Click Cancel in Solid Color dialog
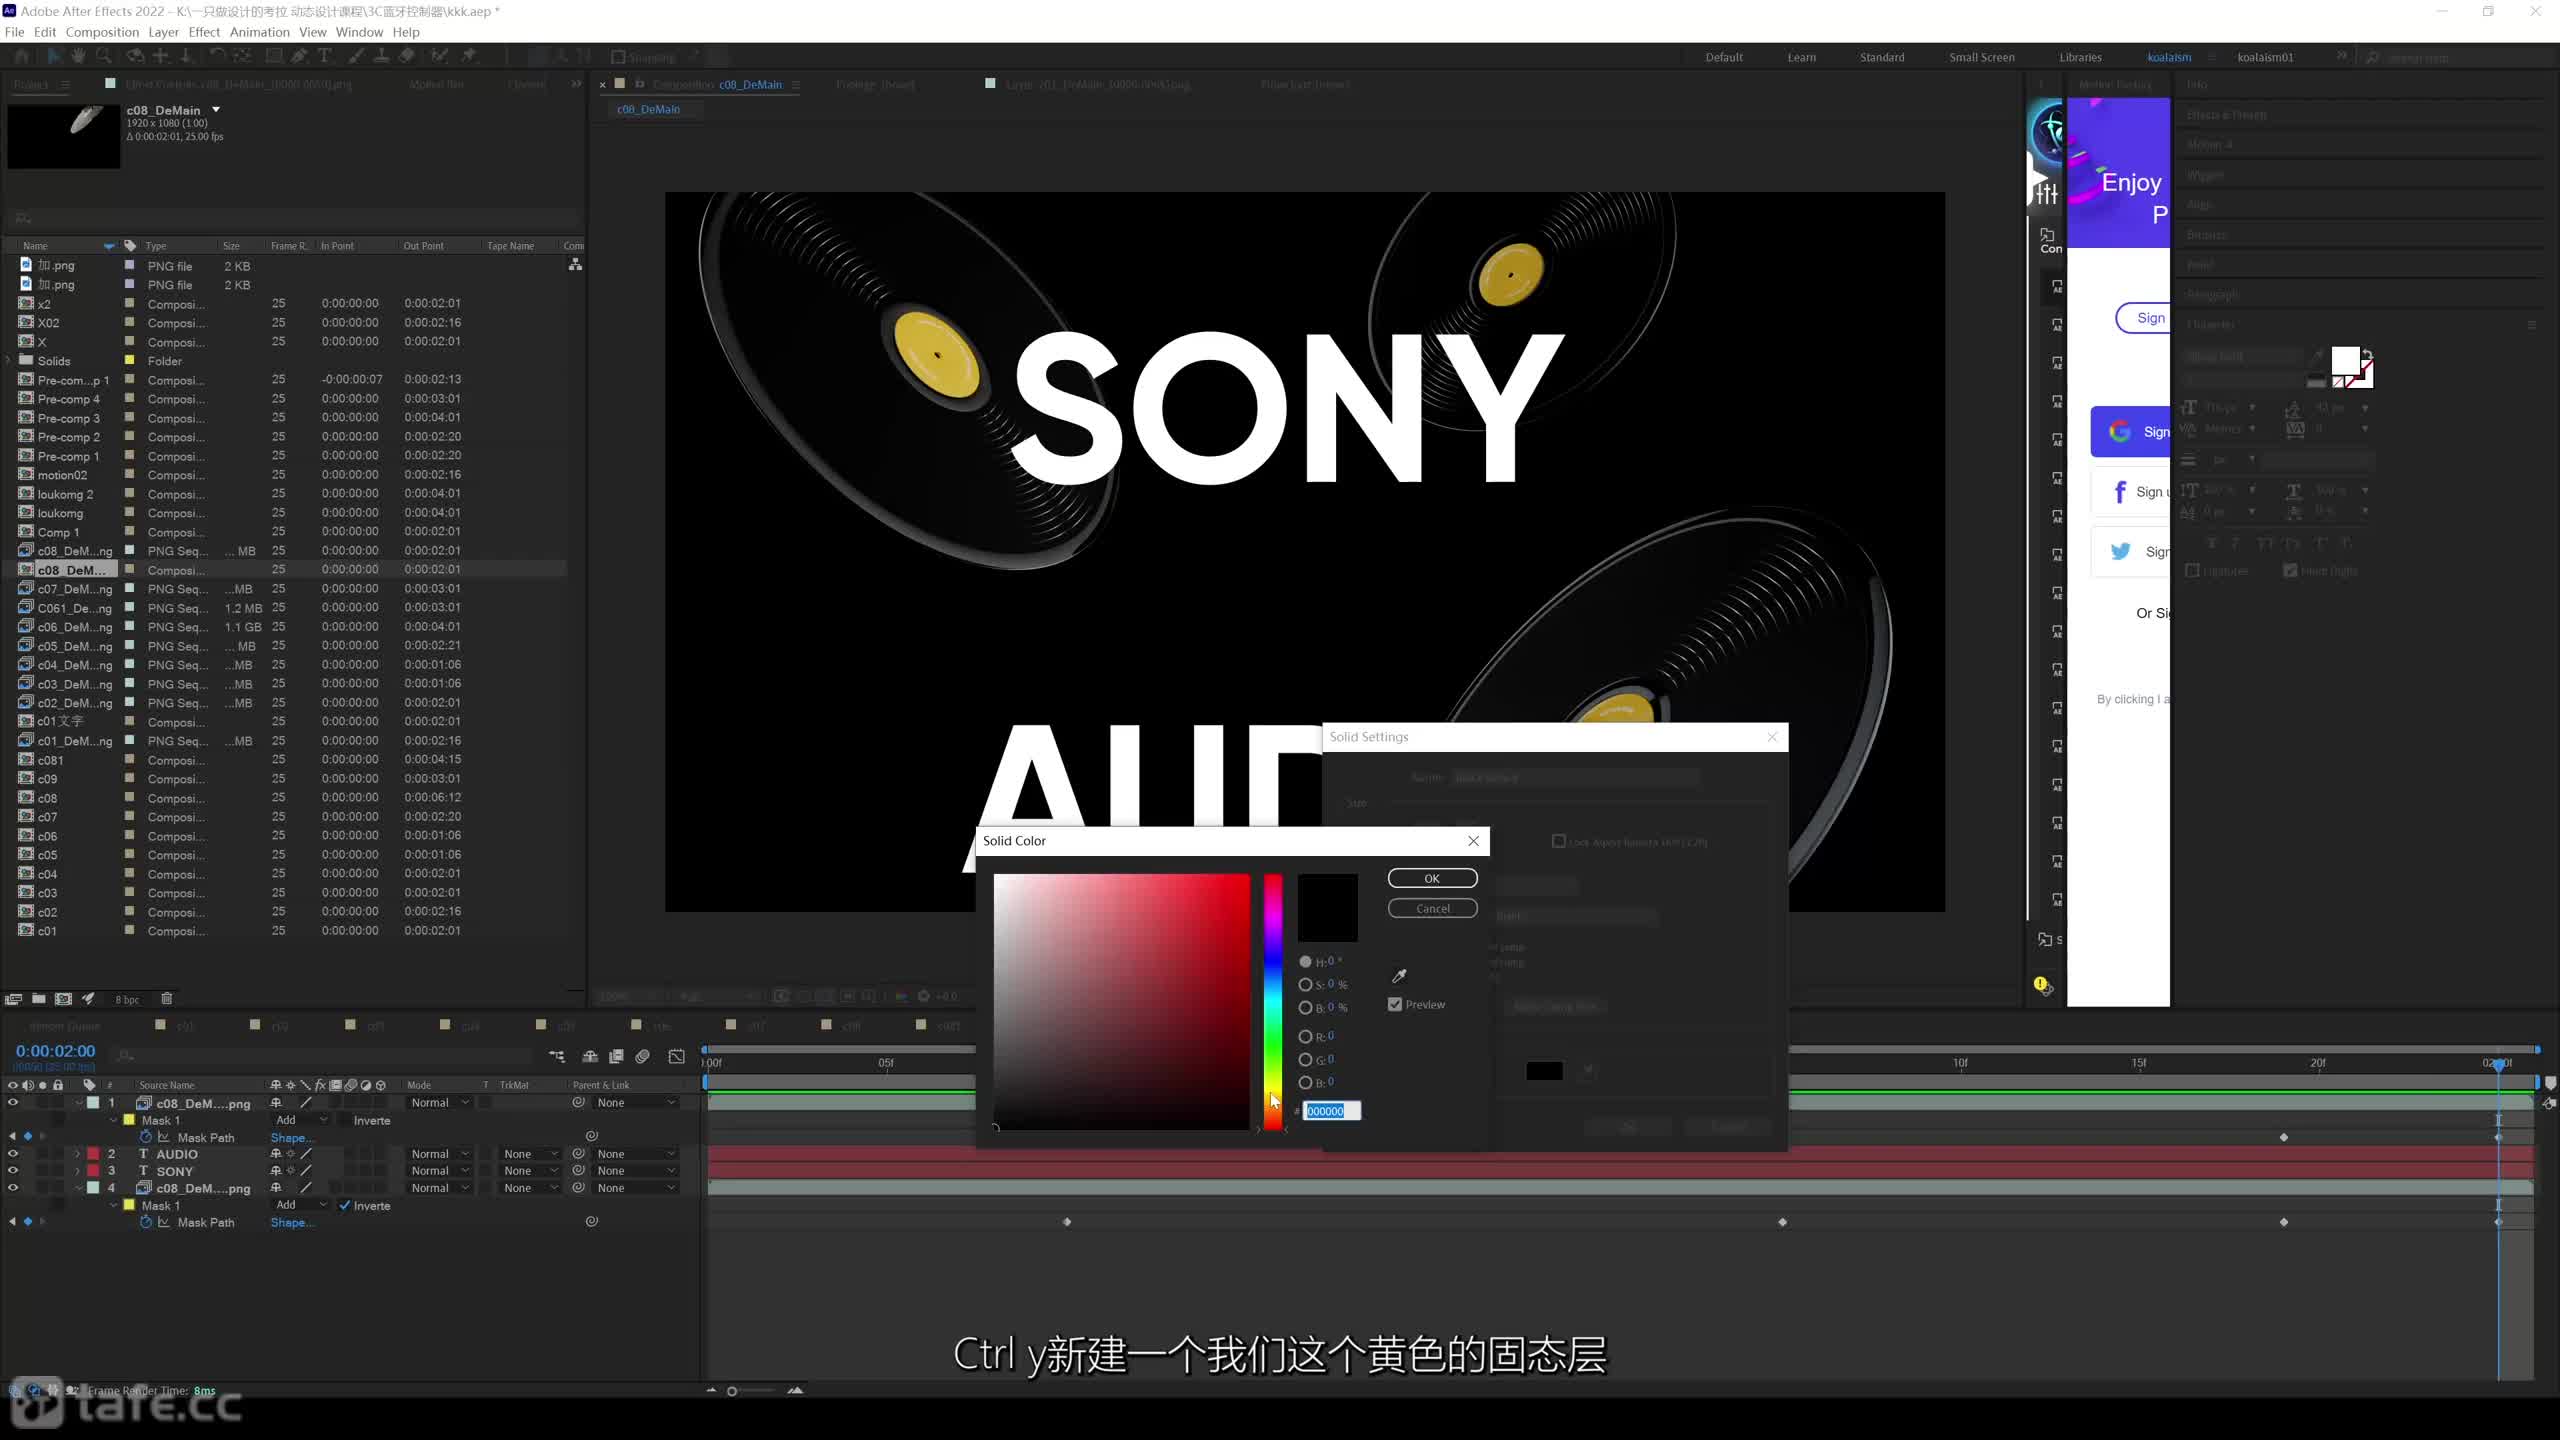 pyautogui.click(x=1432, y=908)
